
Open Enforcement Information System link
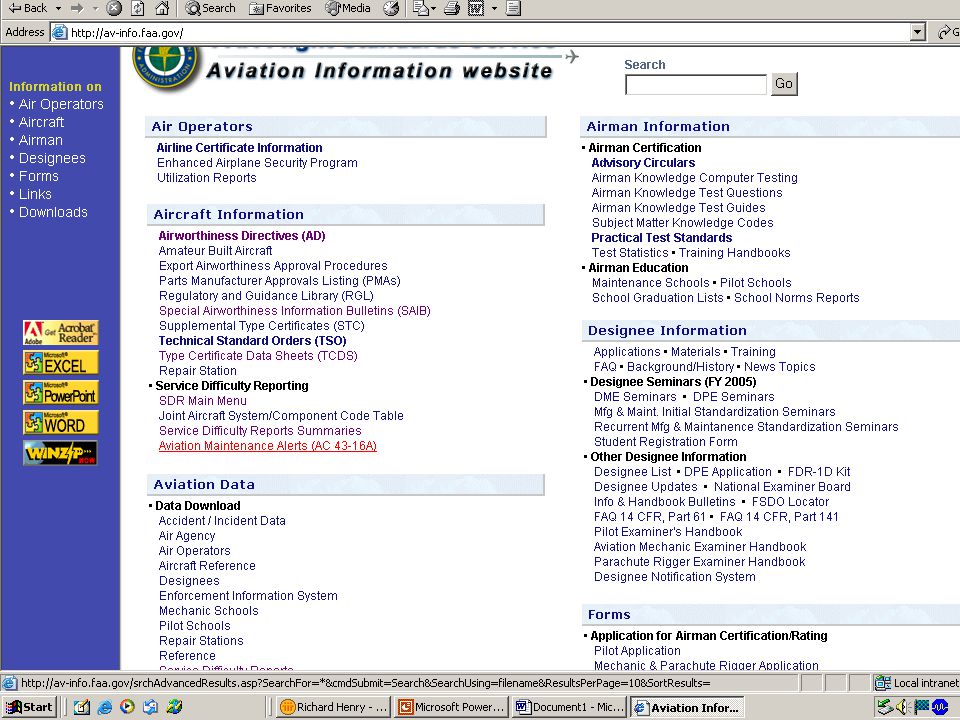tap(248, 596)
